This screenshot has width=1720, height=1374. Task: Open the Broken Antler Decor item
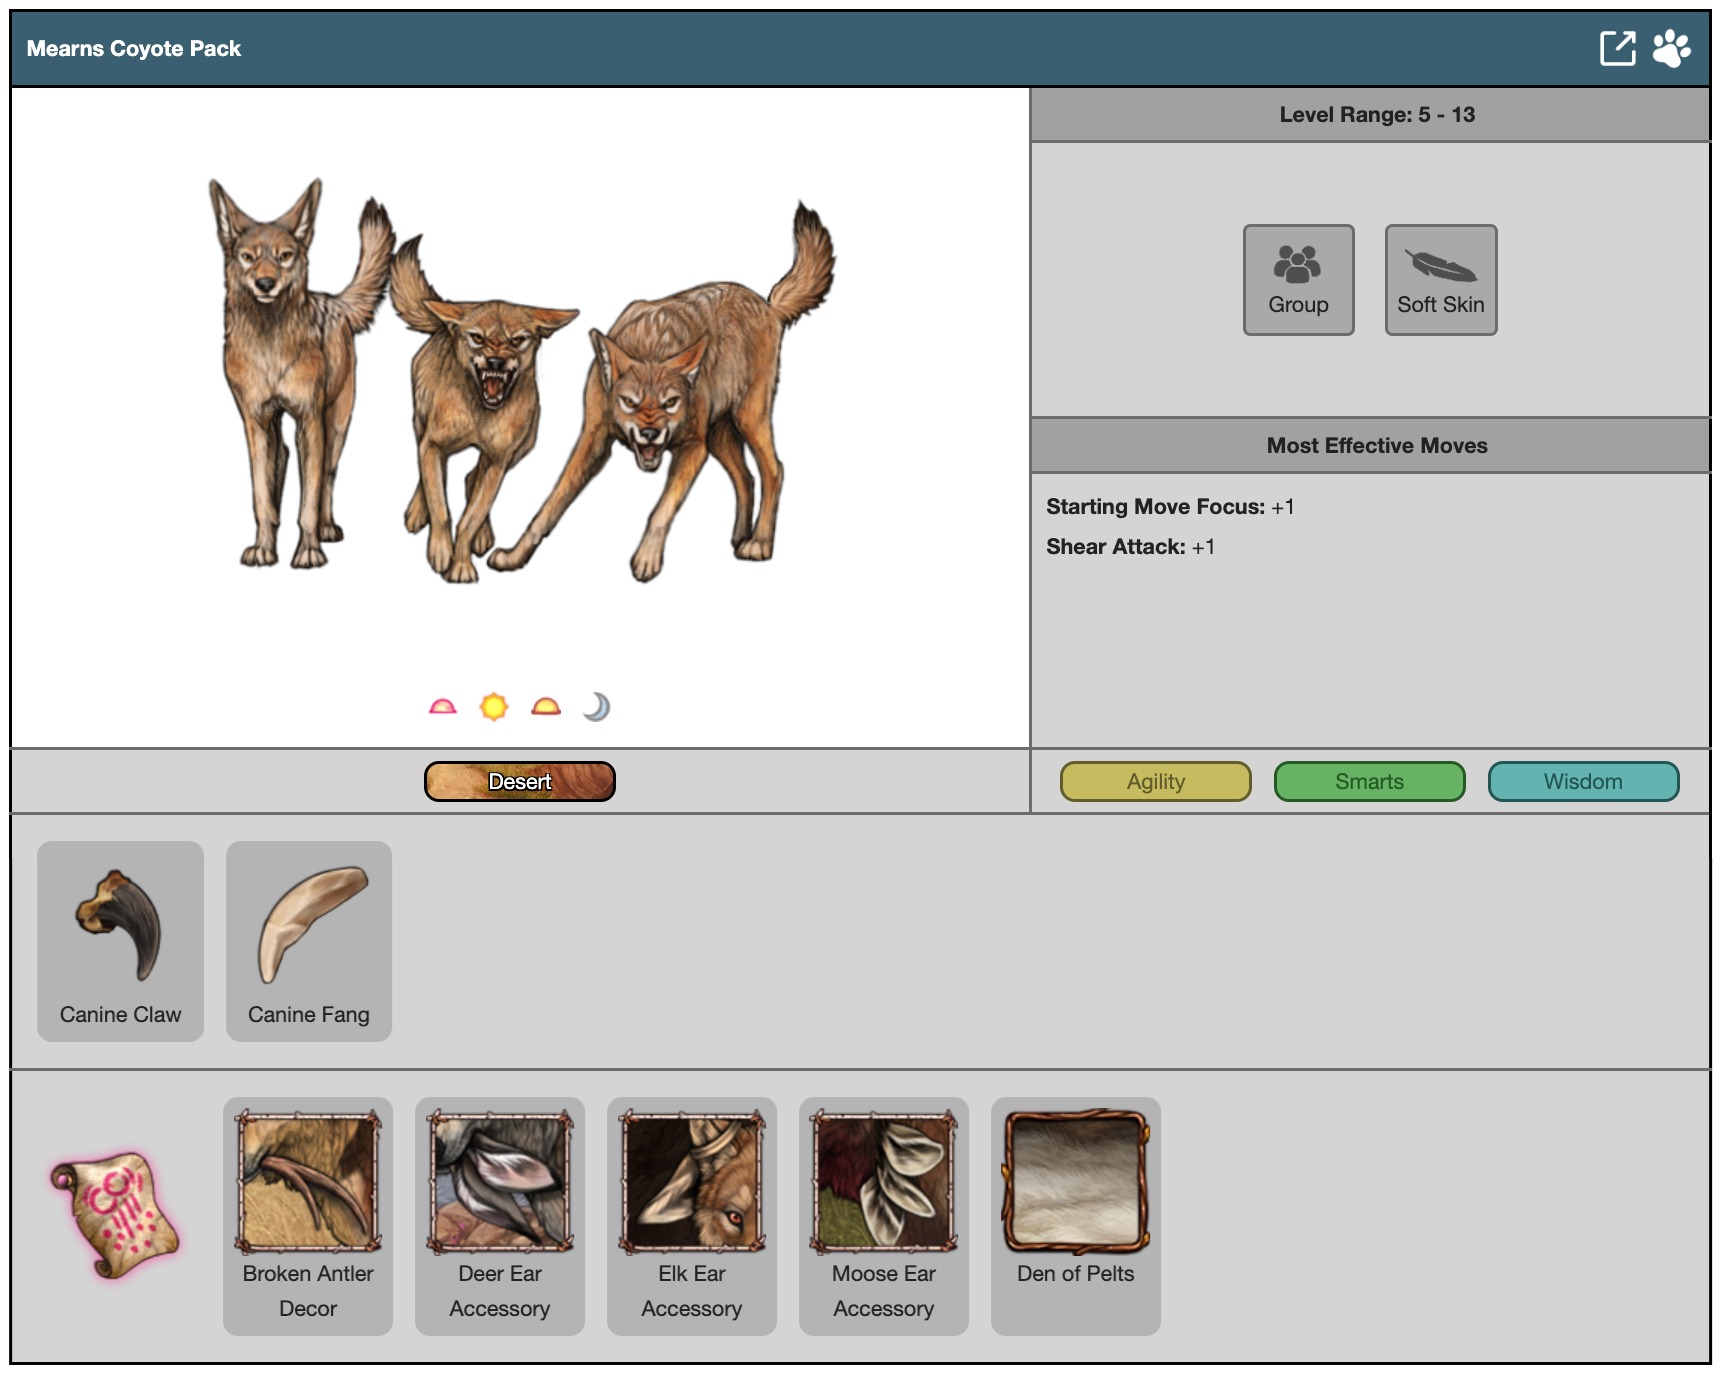308,1215
